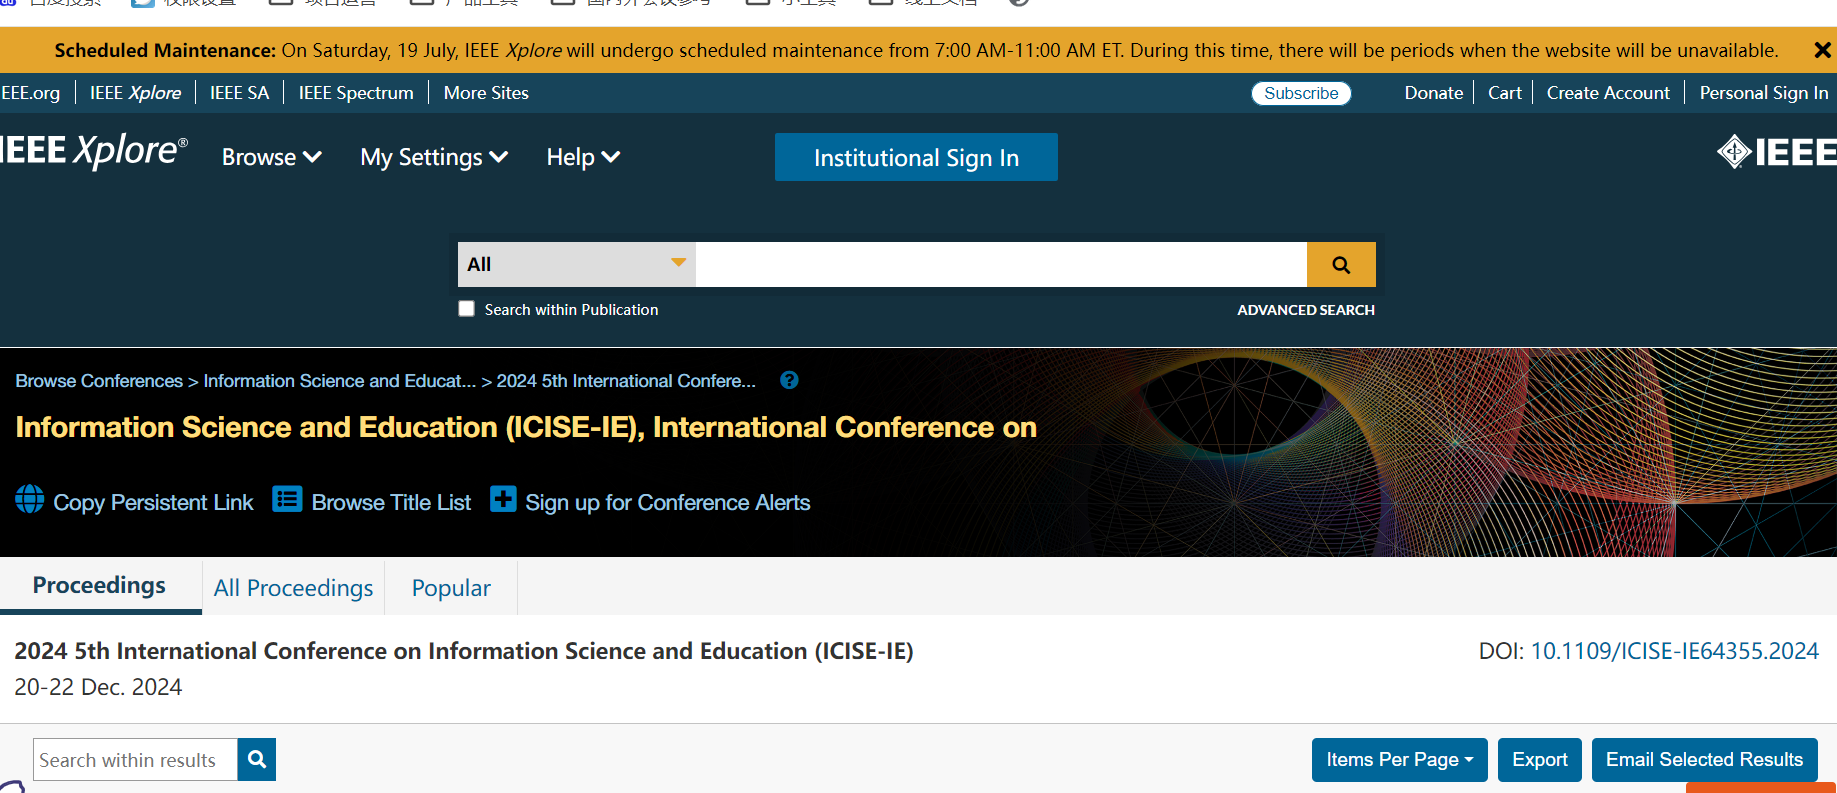Switch to the Popular tab

(x=451, y=588)
